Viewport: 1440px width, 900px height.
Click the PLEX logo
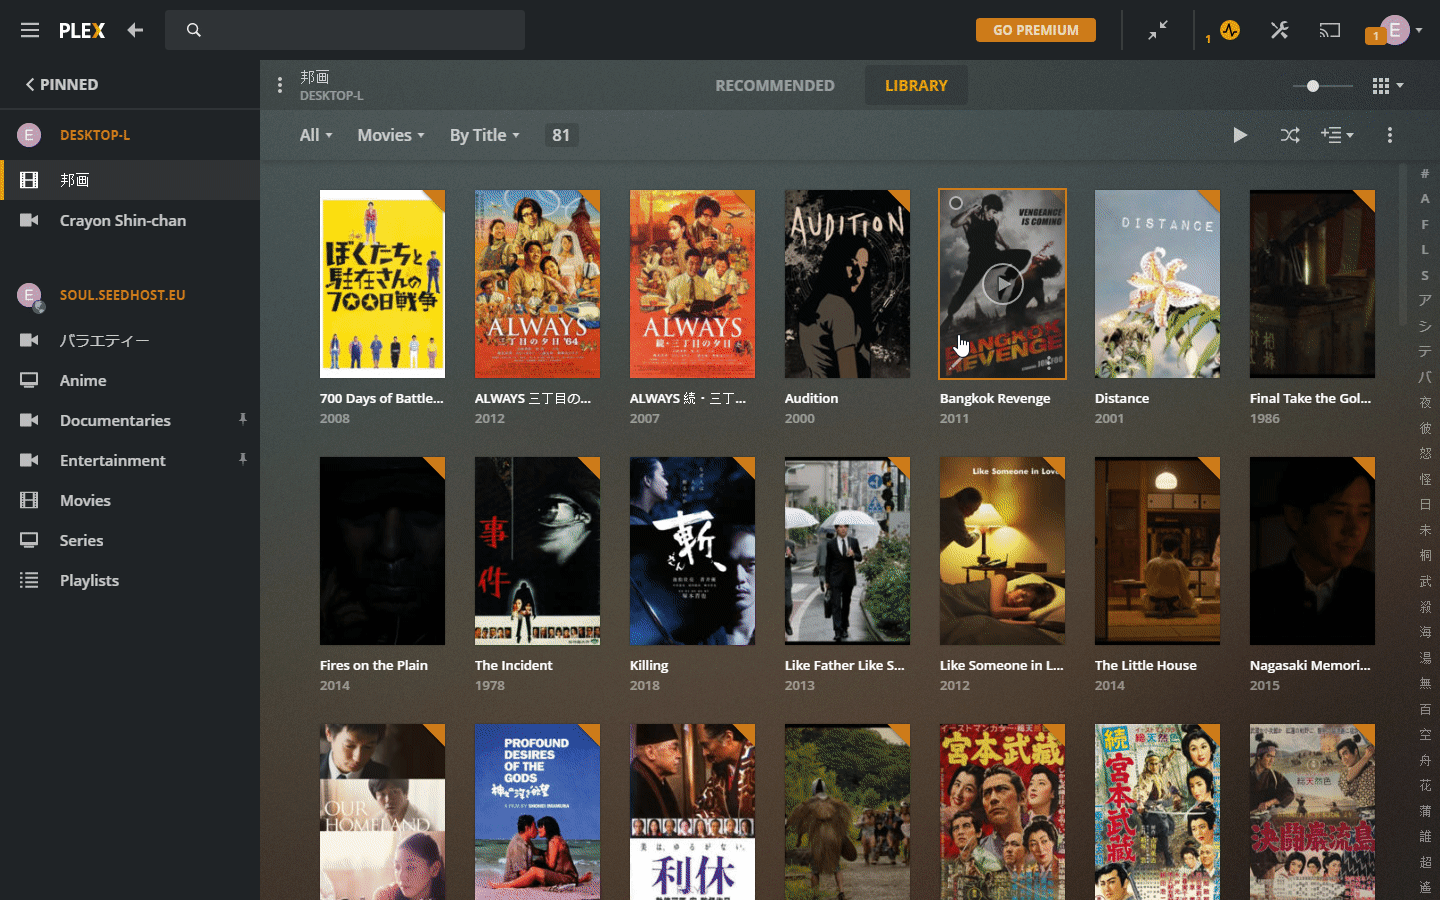(x=82, y=30)
